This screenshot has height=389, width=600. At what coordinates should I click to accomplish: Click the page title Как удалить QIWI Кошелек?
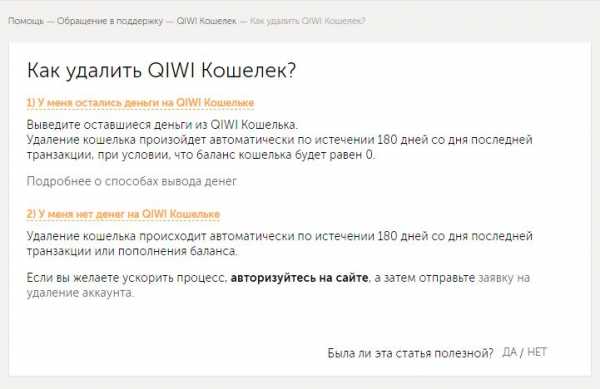point(161,70)
